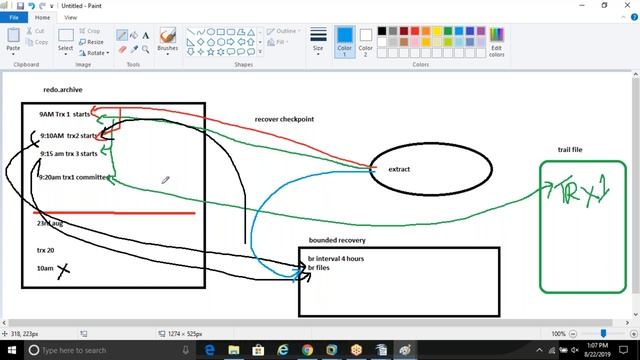Click the Resize button

pos(91,42)
